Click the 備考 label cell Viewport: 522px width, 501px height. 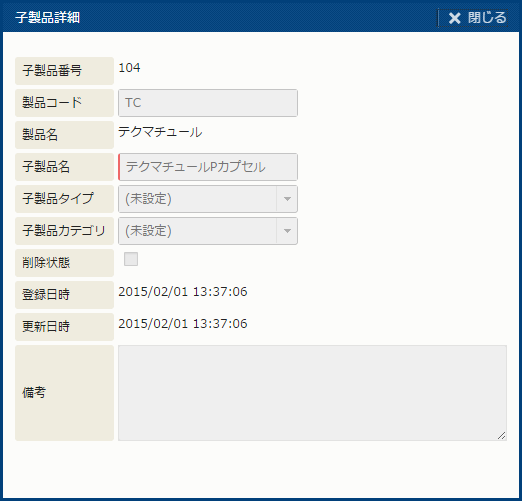(64, 393)
